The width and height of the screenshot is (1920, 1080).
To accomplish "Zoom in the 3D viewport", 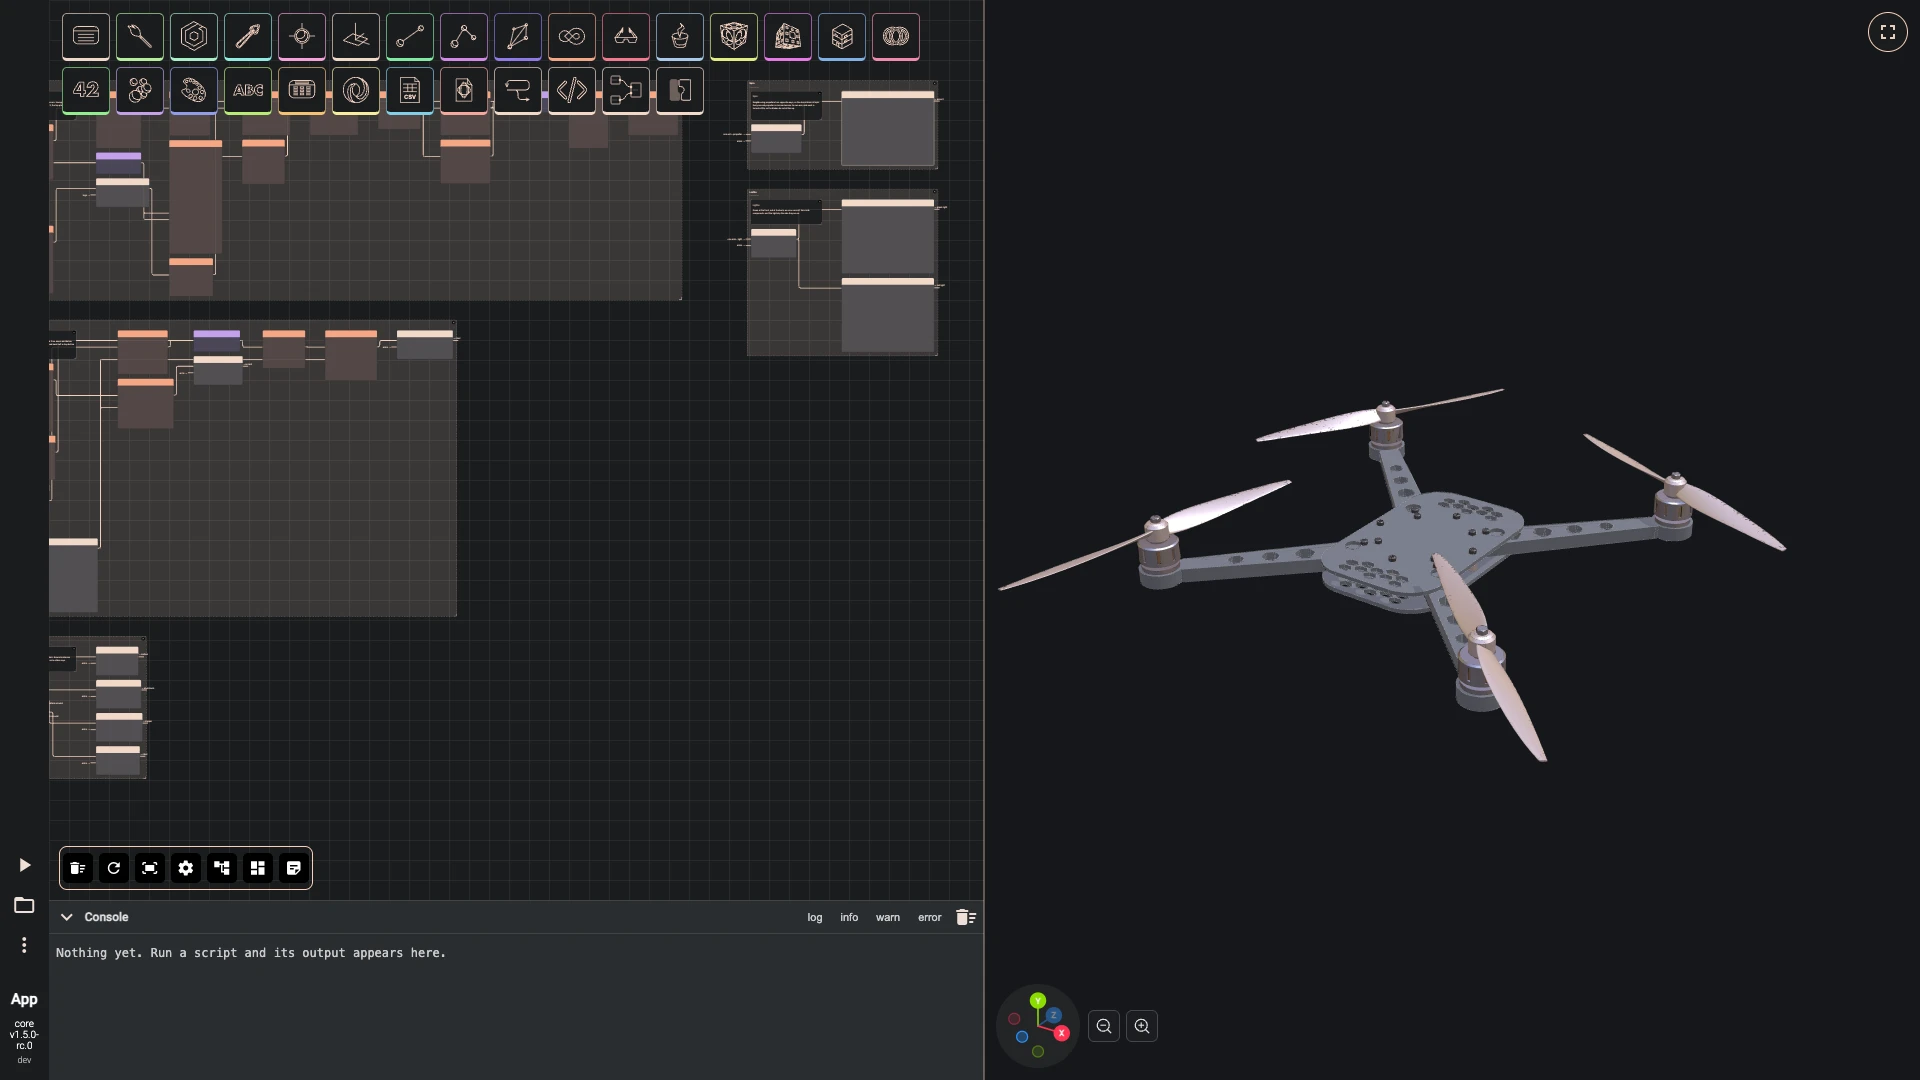I will pos(1142,1026).
